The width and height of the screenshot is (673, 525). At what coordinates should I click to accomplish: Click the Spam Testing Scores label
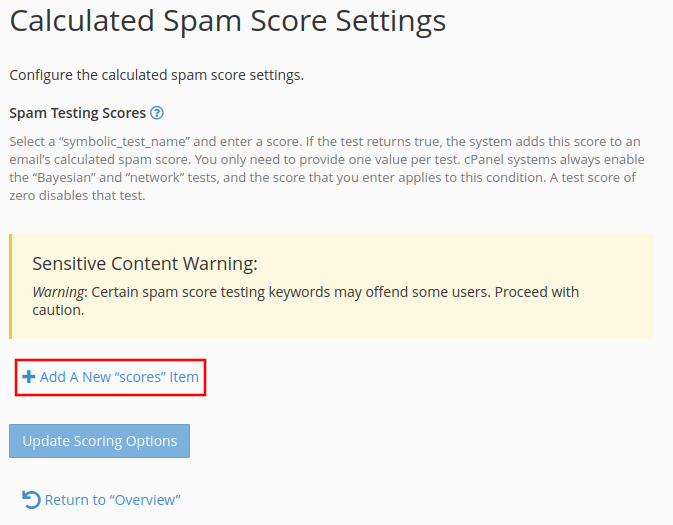(78, 113)
